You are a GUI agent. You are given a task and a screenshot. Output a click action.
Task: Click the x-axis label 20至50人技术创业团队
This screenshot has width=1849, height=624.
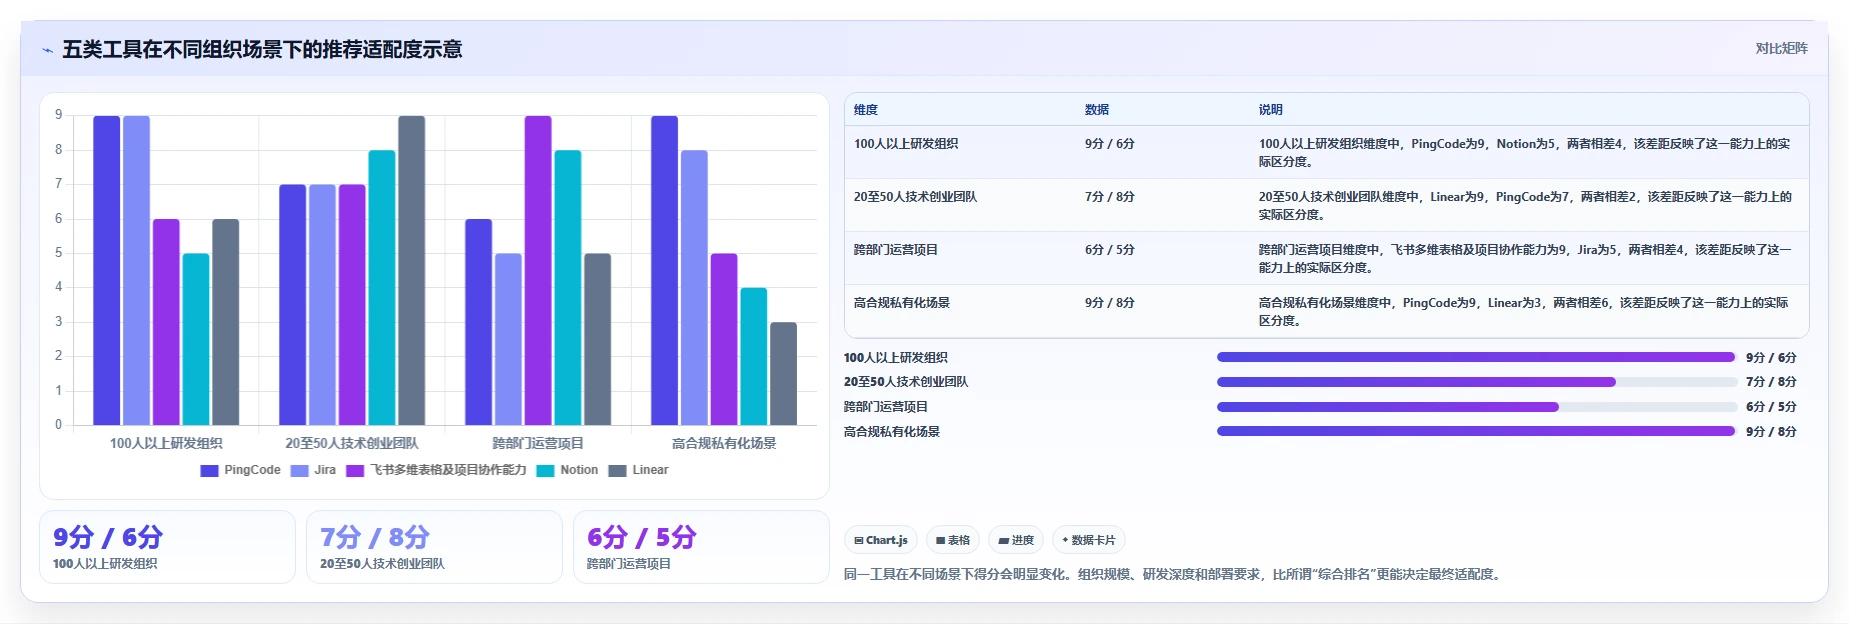click(352, 443)
